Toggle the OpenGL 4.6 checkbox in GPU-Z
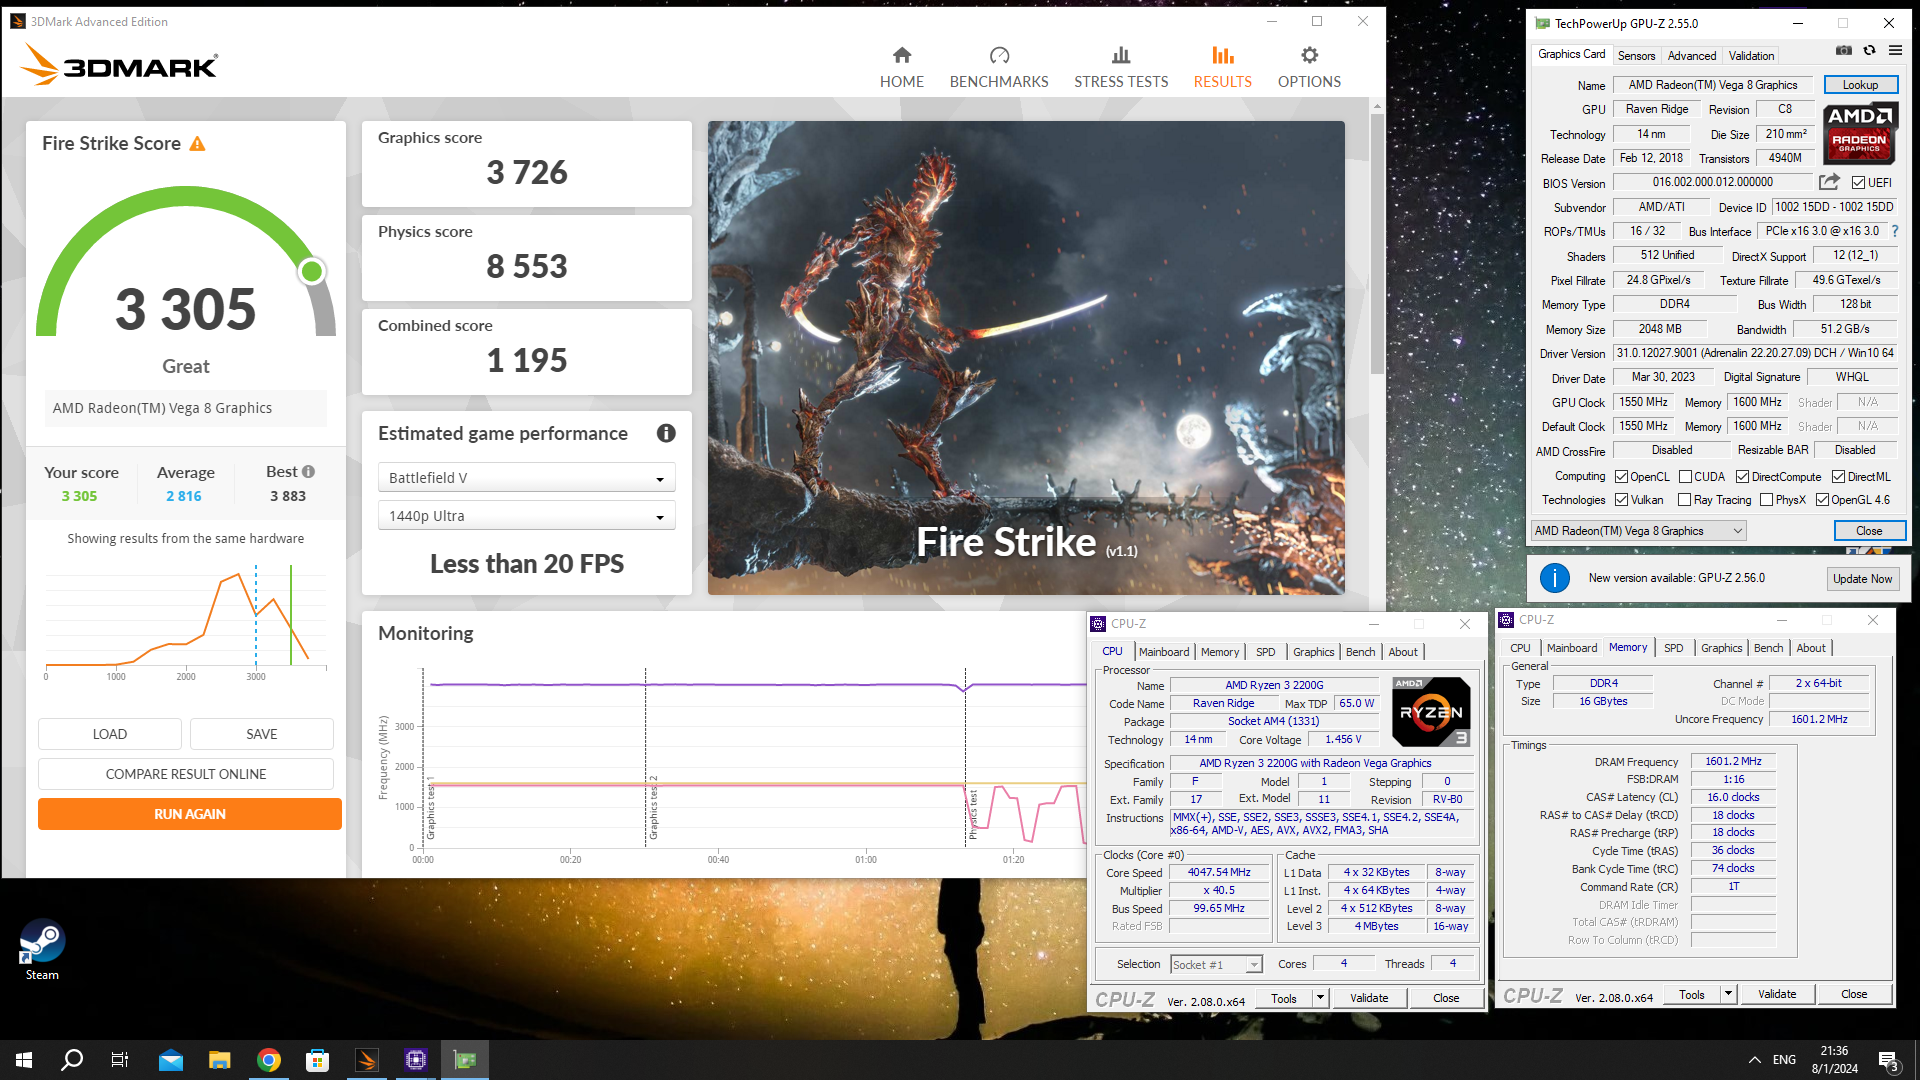1920x1080 pixels. click(x=1822, y=500)
